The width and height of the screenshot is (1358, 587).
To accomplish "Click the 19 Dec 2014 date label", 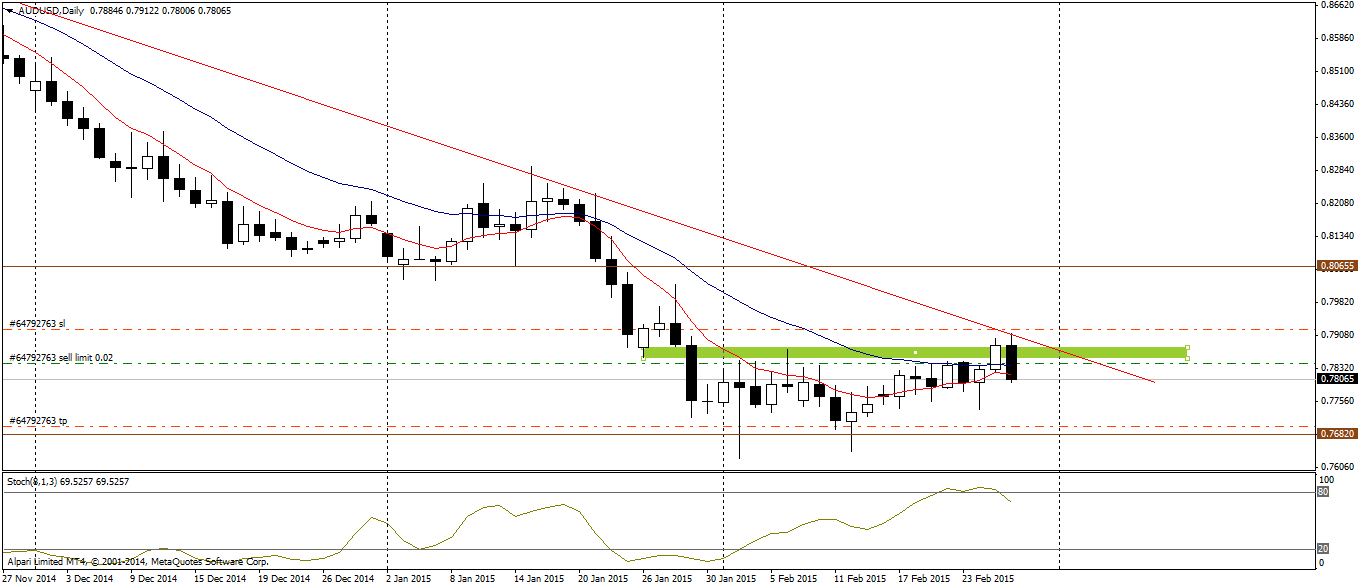I will pos(282,578).
